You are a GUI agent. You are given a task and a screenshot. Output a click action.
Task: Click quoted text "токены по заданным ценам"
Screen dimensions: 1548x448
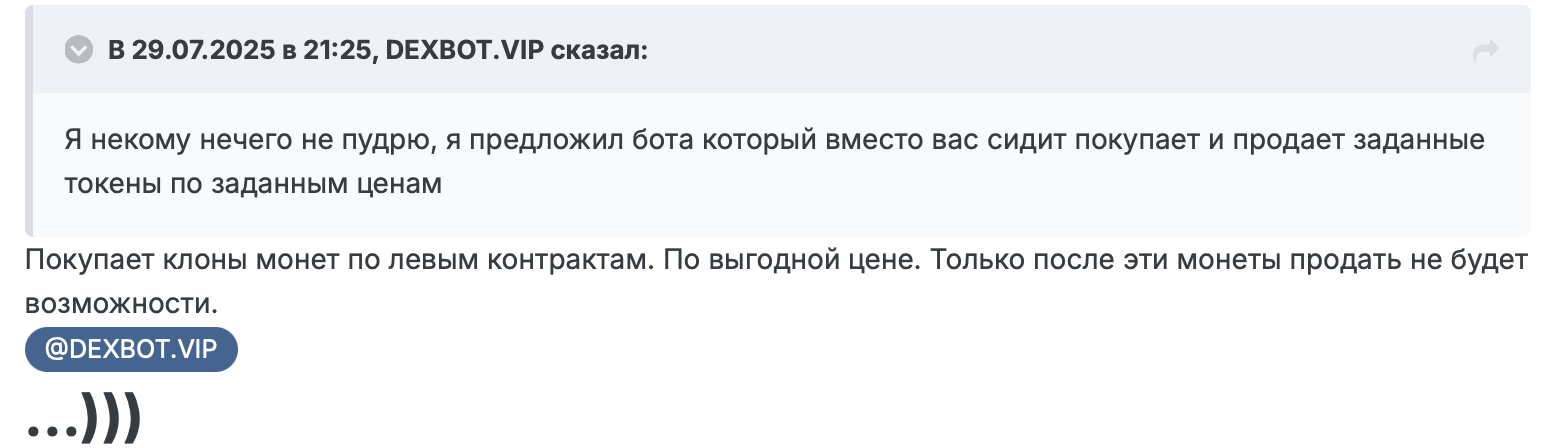(252, 185)
